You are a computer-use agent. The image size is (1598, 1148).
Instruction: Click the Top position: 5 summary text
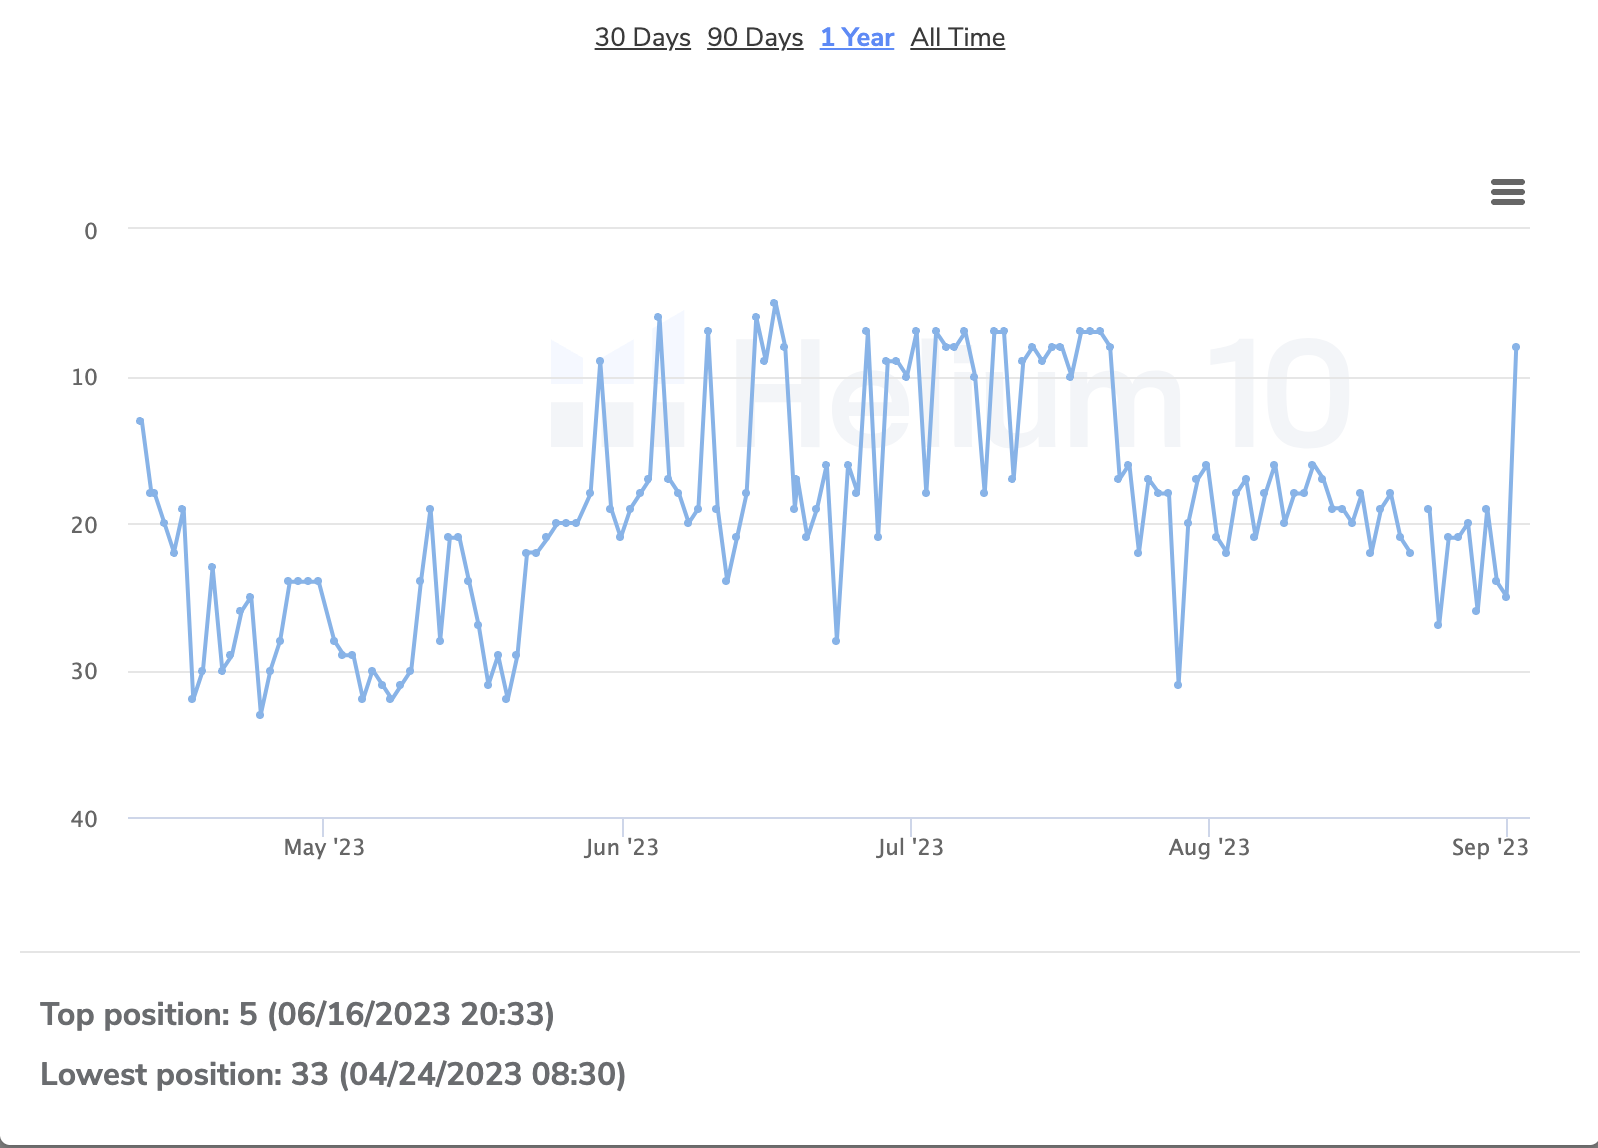(297, 1014)
